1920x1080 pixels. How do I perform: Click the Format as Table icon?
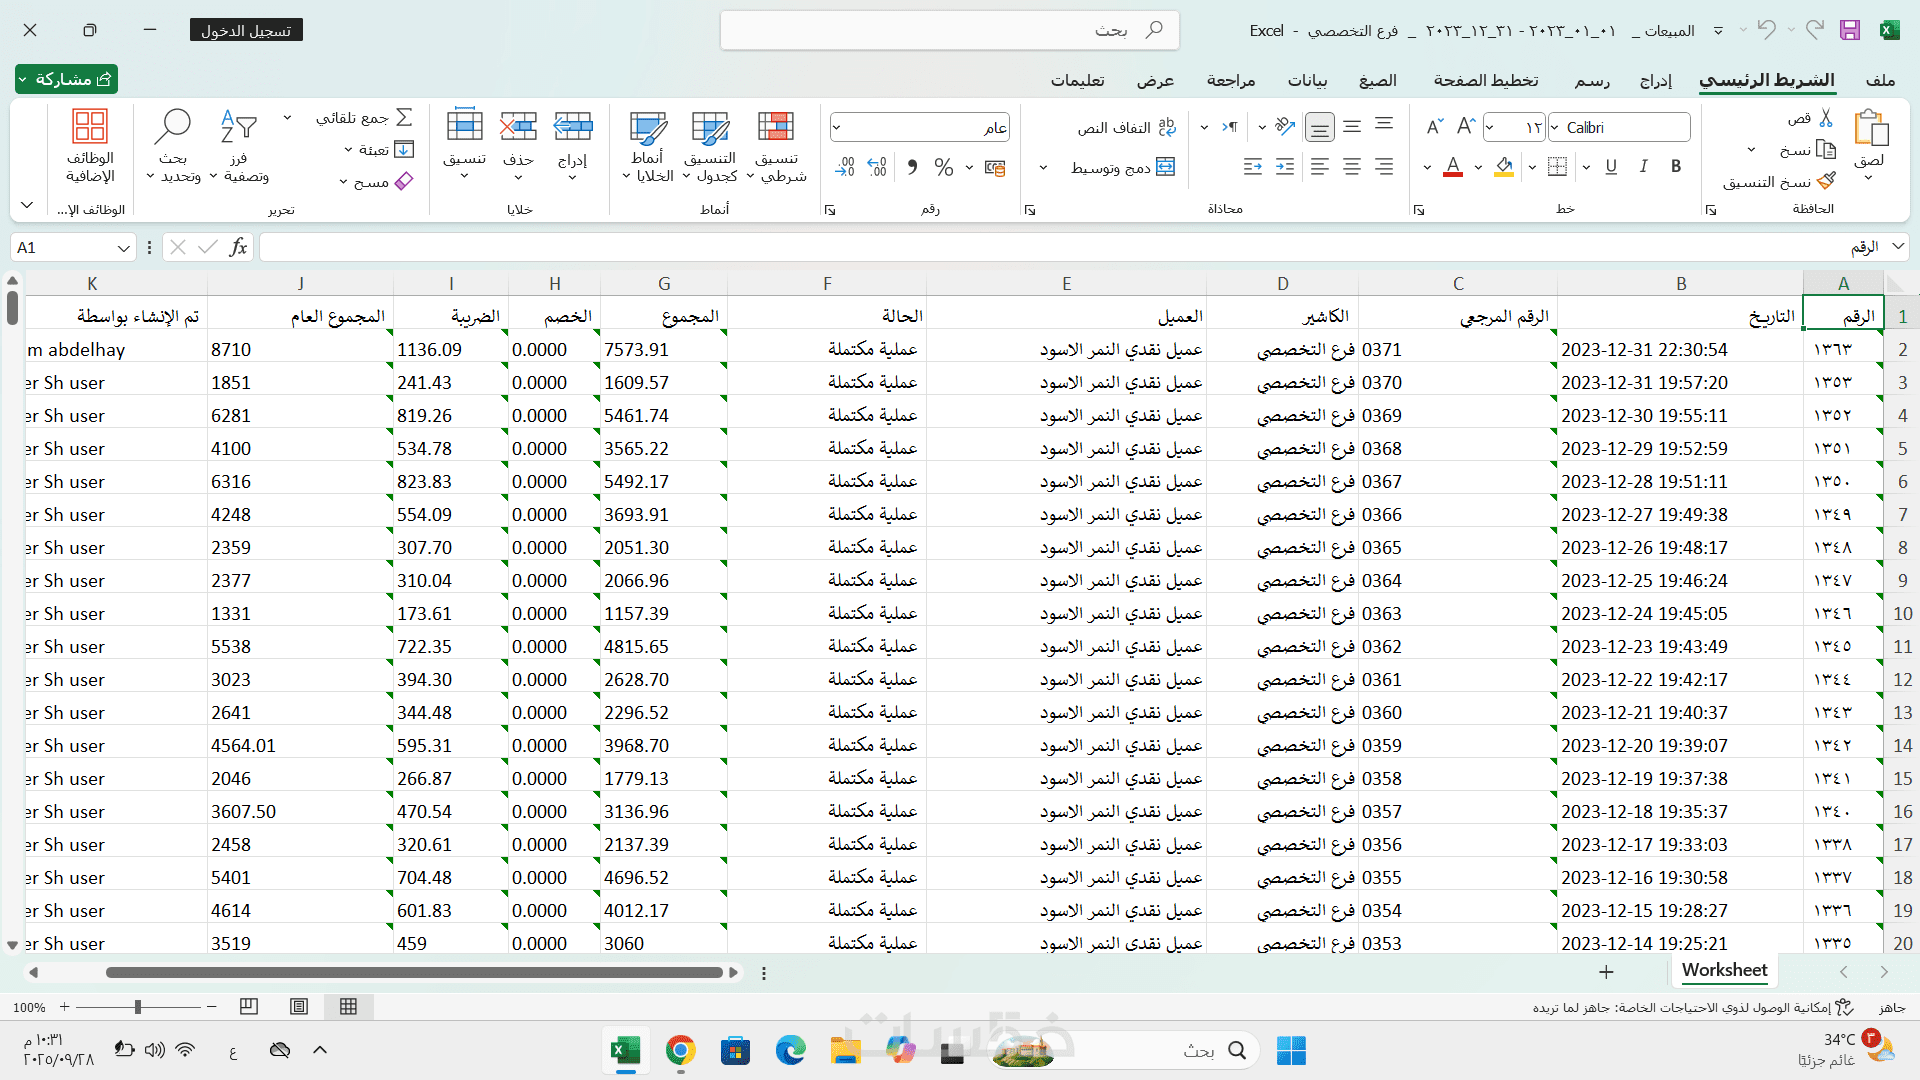tap(710, 127)
